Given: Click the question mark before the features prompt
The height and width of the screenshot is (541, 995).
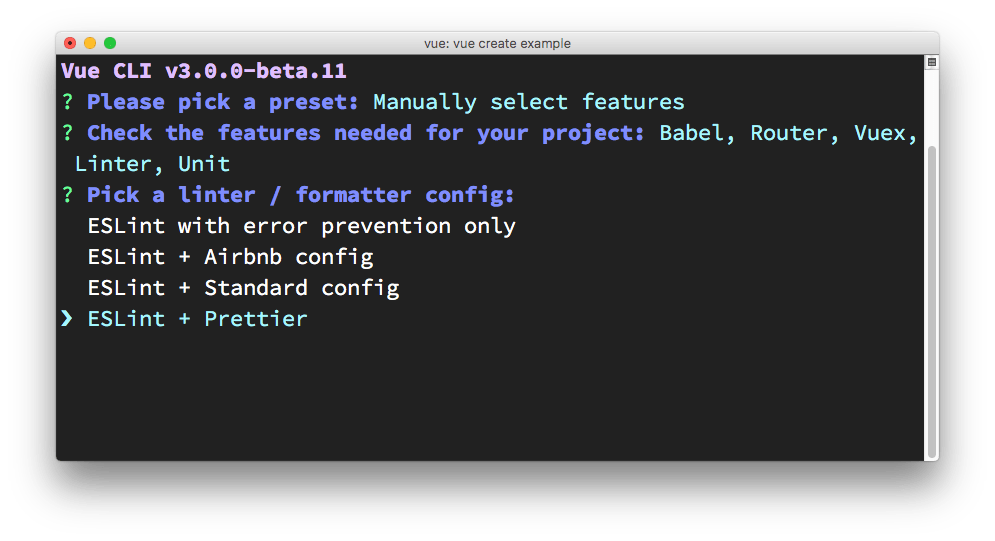Looking at the screenshot, I should tap(67, 133).
